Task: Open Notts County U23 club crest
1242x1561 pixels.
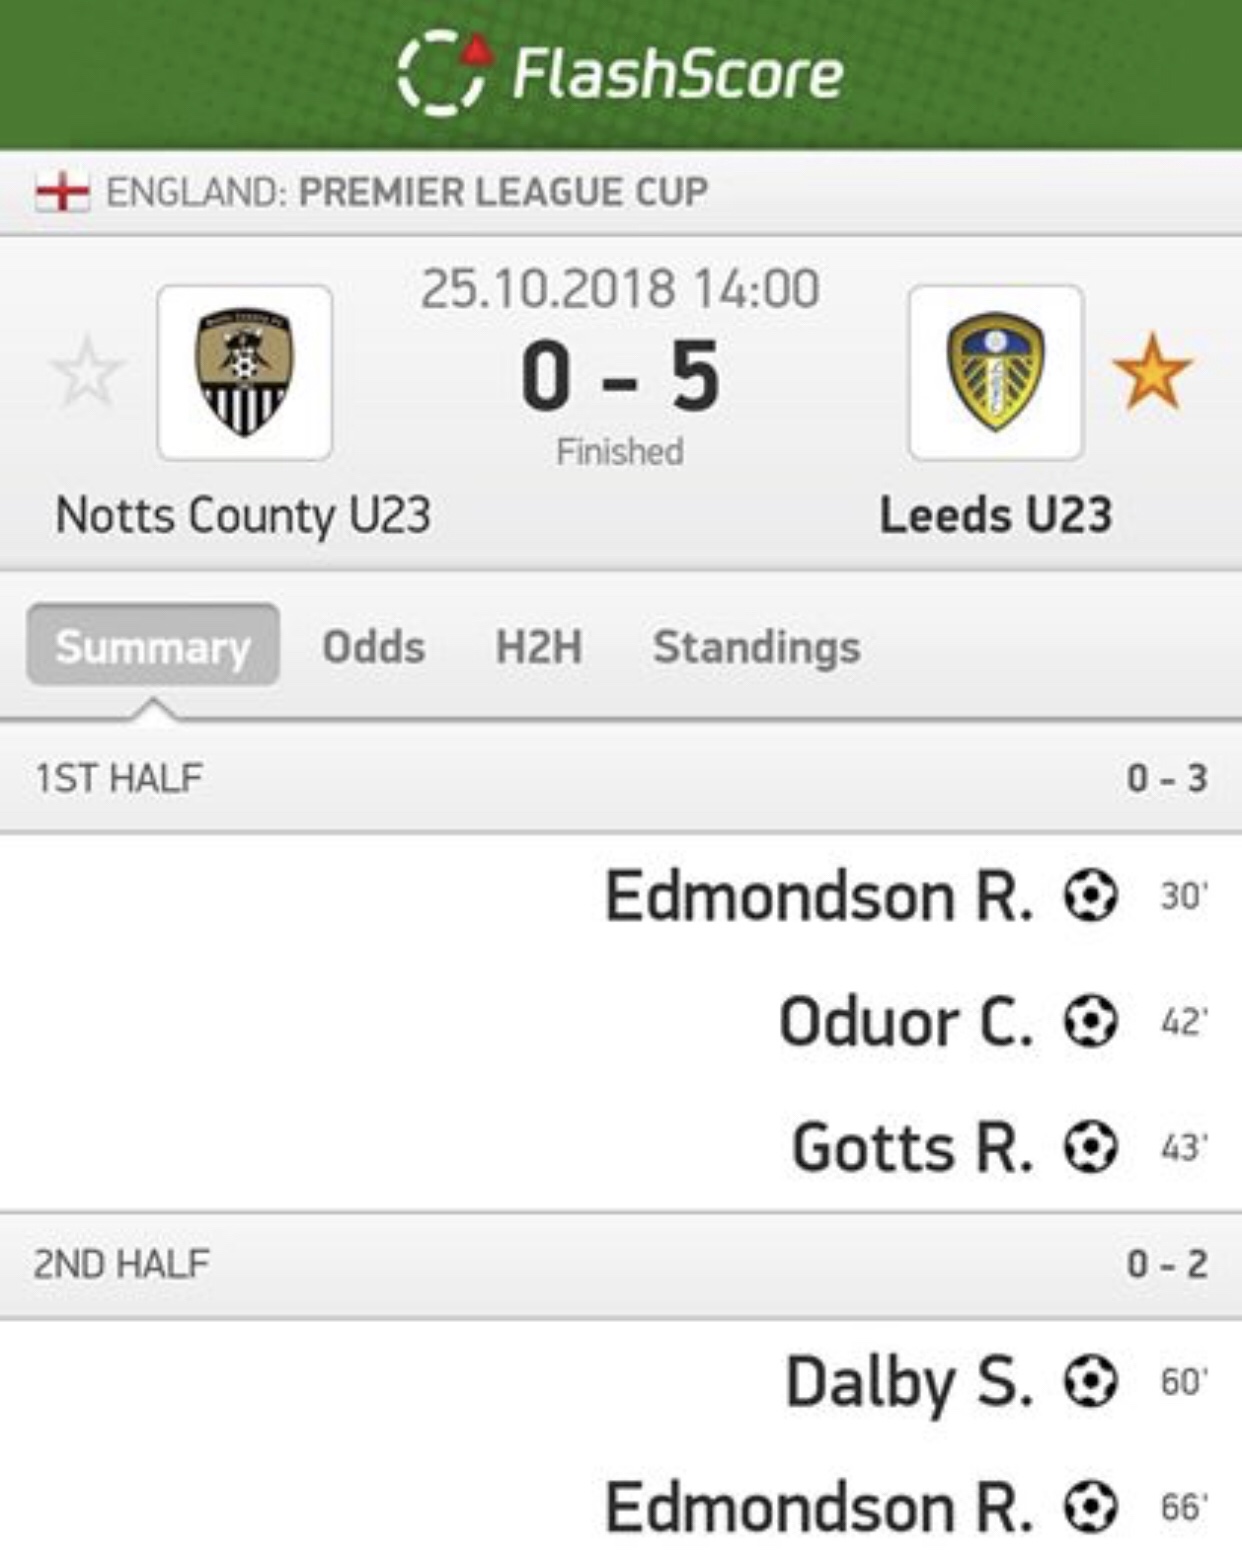Action: 245,373
